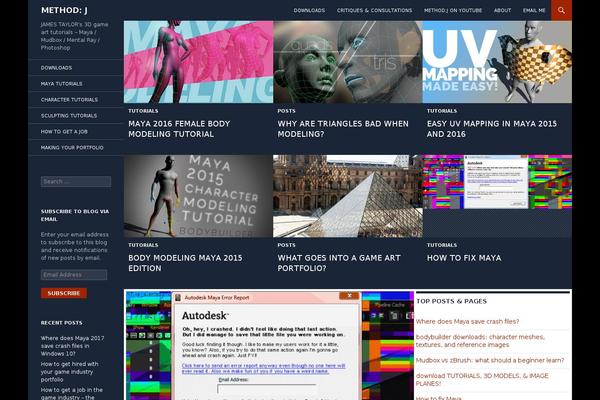Select the Tutorials category above How To Fix Maya
This screenshot has height=400, width=600.
(x=442, y=245)
